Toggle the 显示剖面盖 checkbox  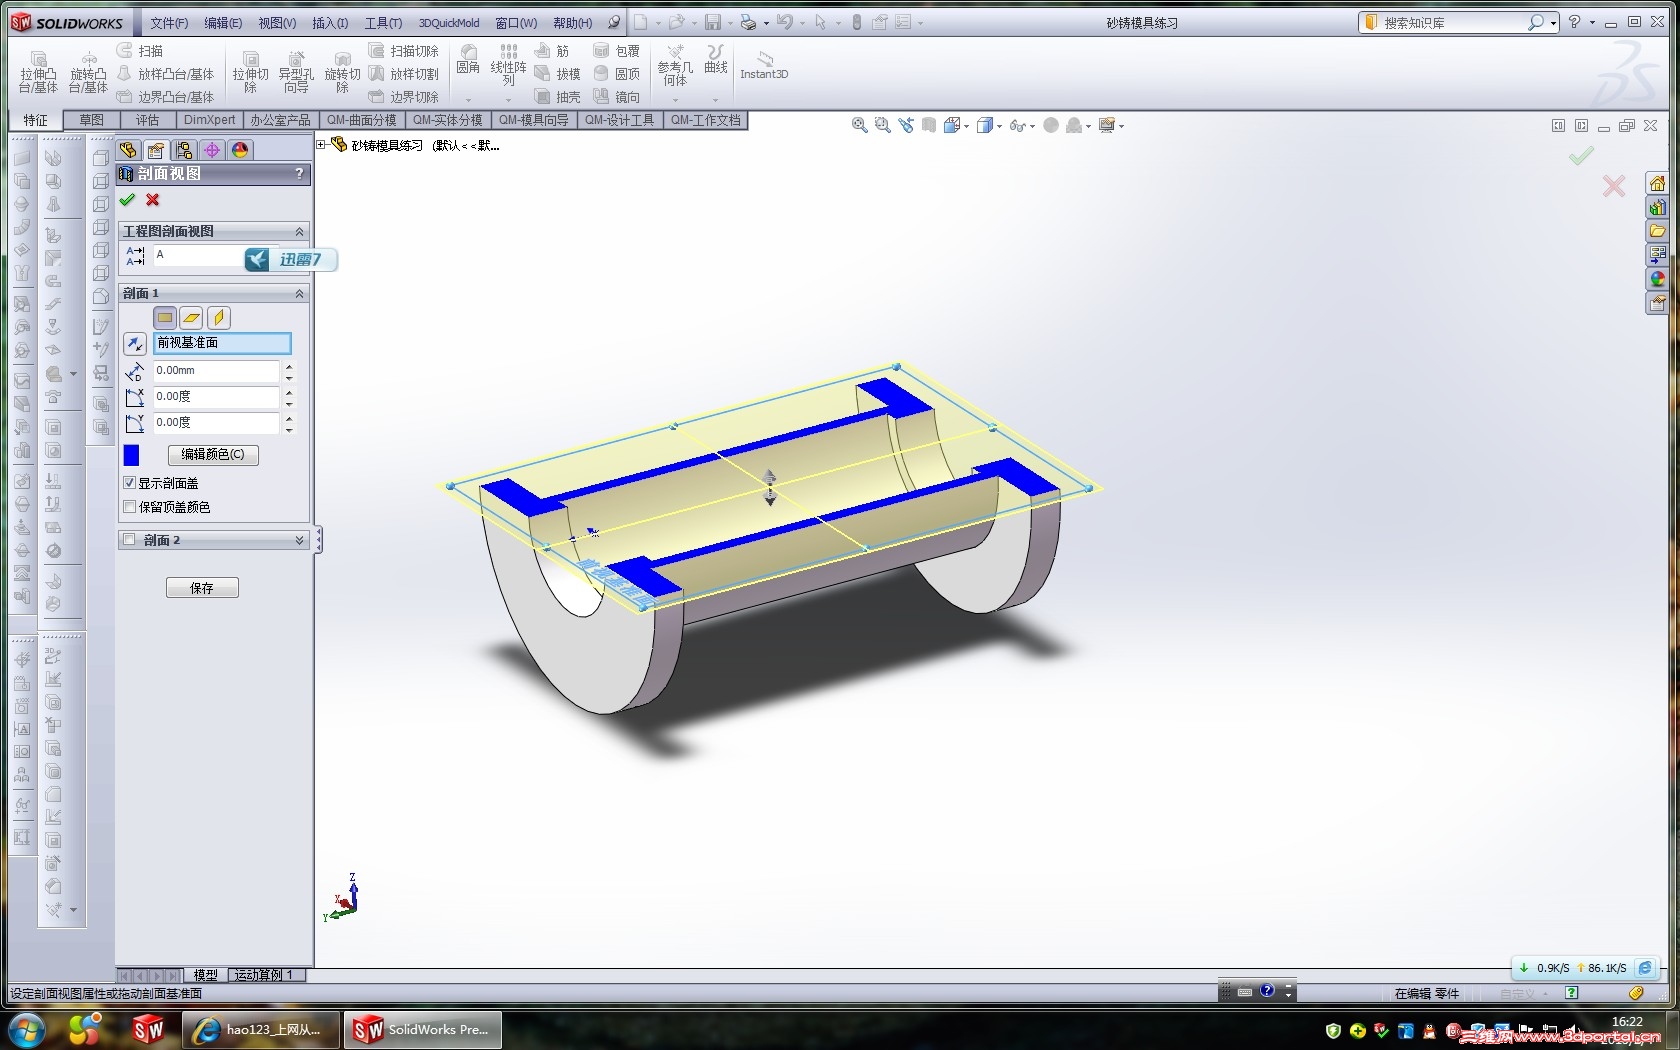[x=129, y=483]
